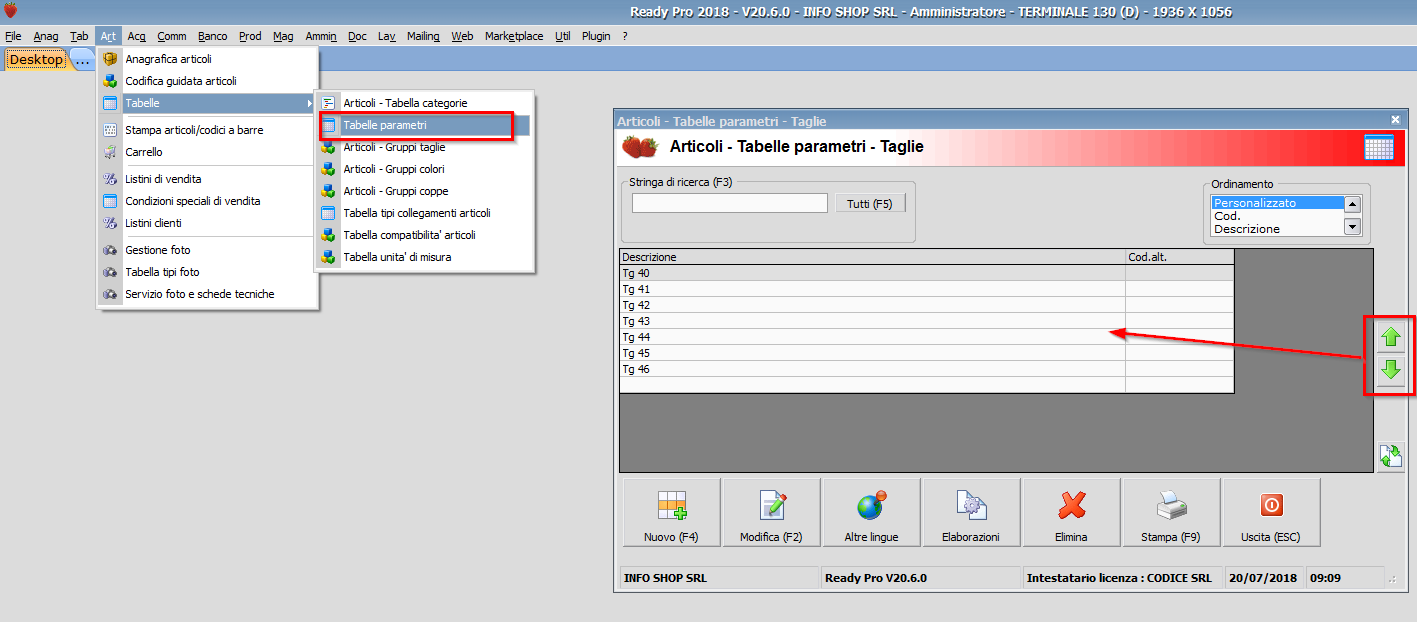The width and height of the screenshot is (1417, 622).
Task: Select Stampa articoli/codici a barre
Action: (x=208, y=130)
